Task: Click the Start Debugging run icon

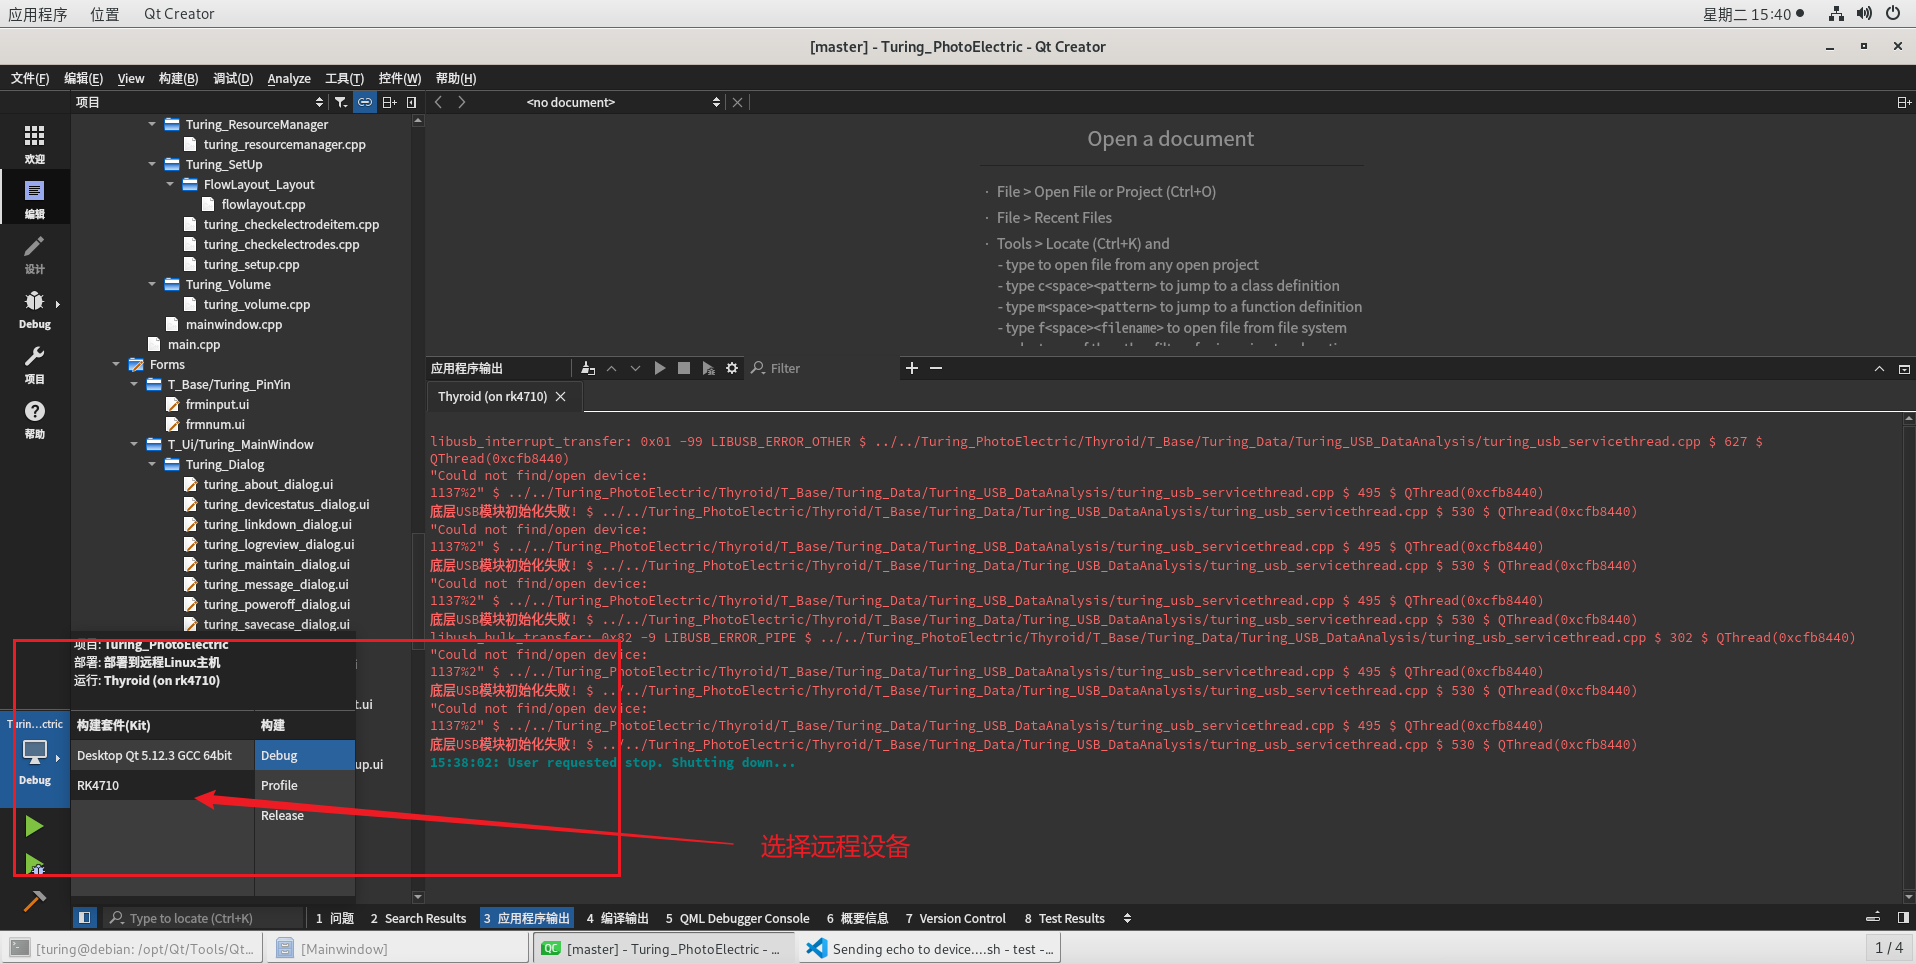Action: tap(34, 864)
